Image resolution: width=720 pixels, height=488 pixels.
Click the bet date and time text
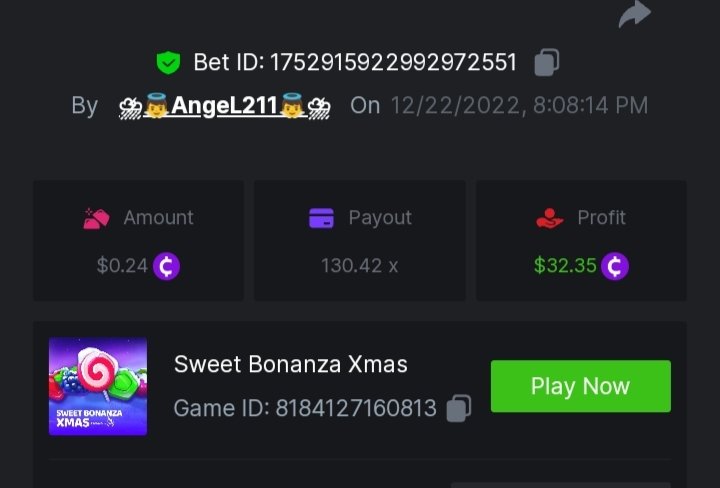pyautogui.click(x=518, y=105)
